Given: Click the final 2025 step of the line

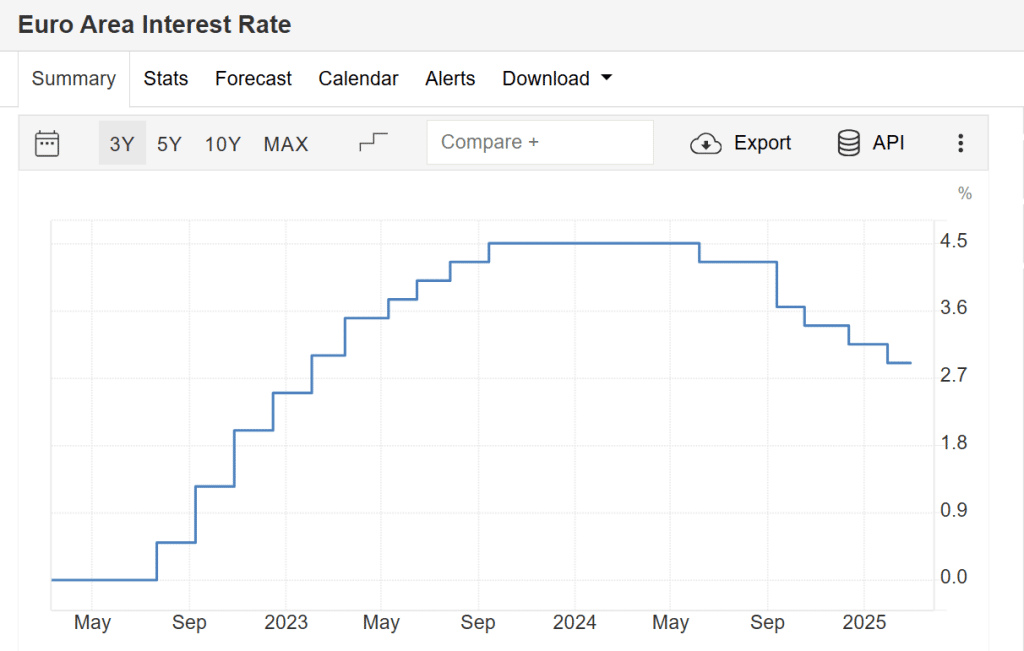Looking at the screenshot, I should click(899, 363).
